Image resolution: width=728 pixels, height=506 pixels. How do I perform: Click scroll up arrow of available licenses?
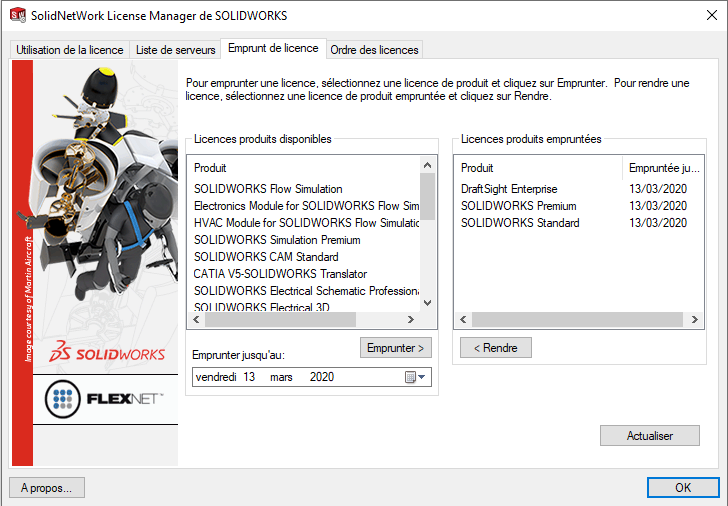tap(428, 165)
